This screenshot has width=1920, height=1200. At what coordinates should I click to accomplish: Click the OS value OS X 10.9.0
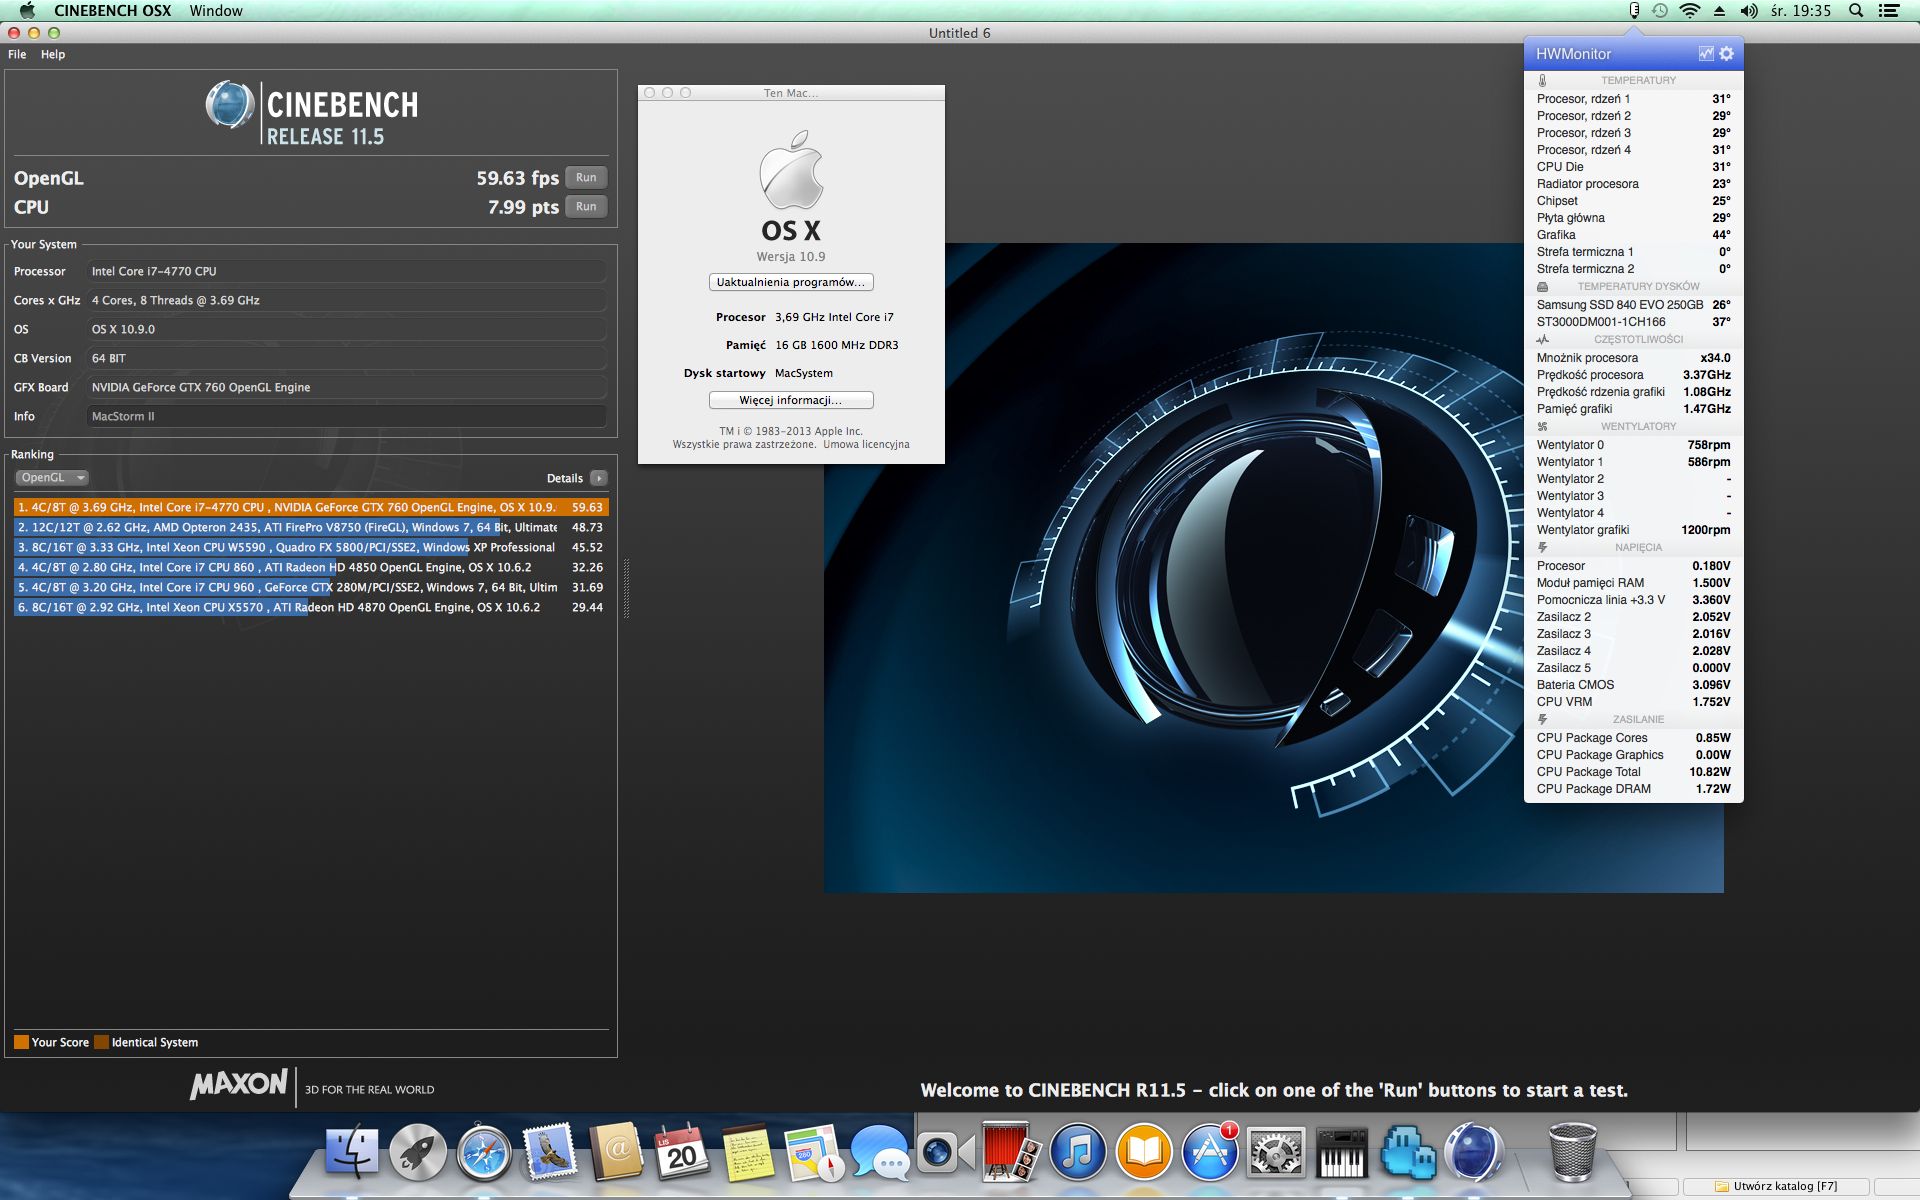[x=347, y=329]
